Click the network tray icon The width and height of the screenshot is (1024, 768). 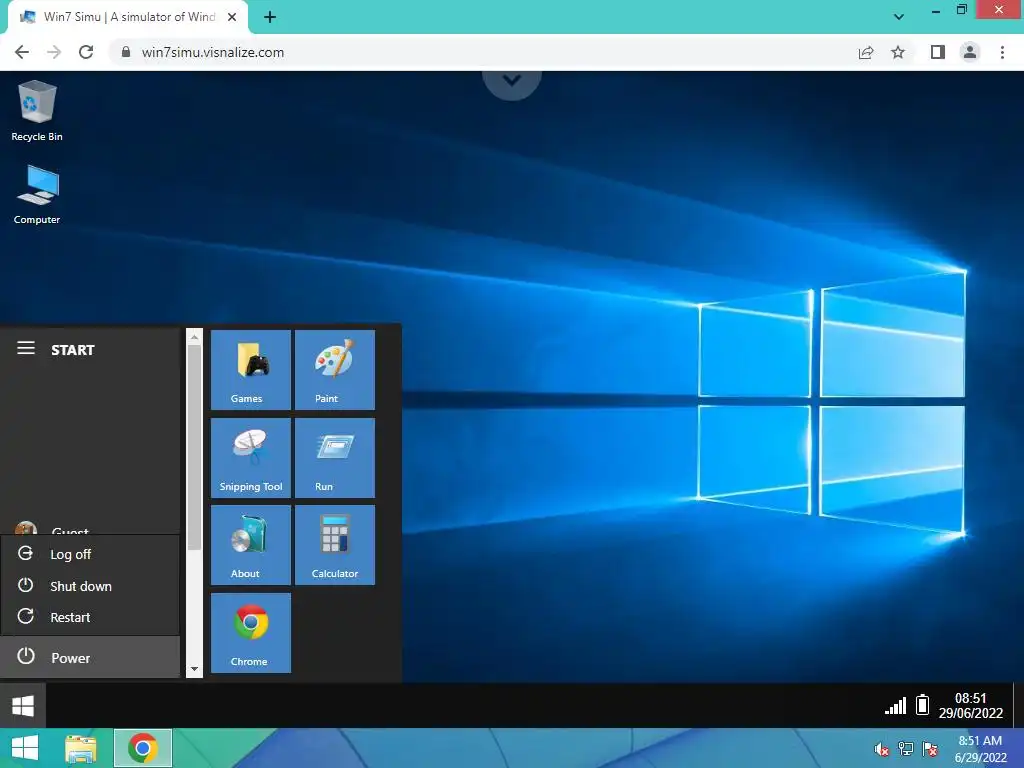(906, 749)
